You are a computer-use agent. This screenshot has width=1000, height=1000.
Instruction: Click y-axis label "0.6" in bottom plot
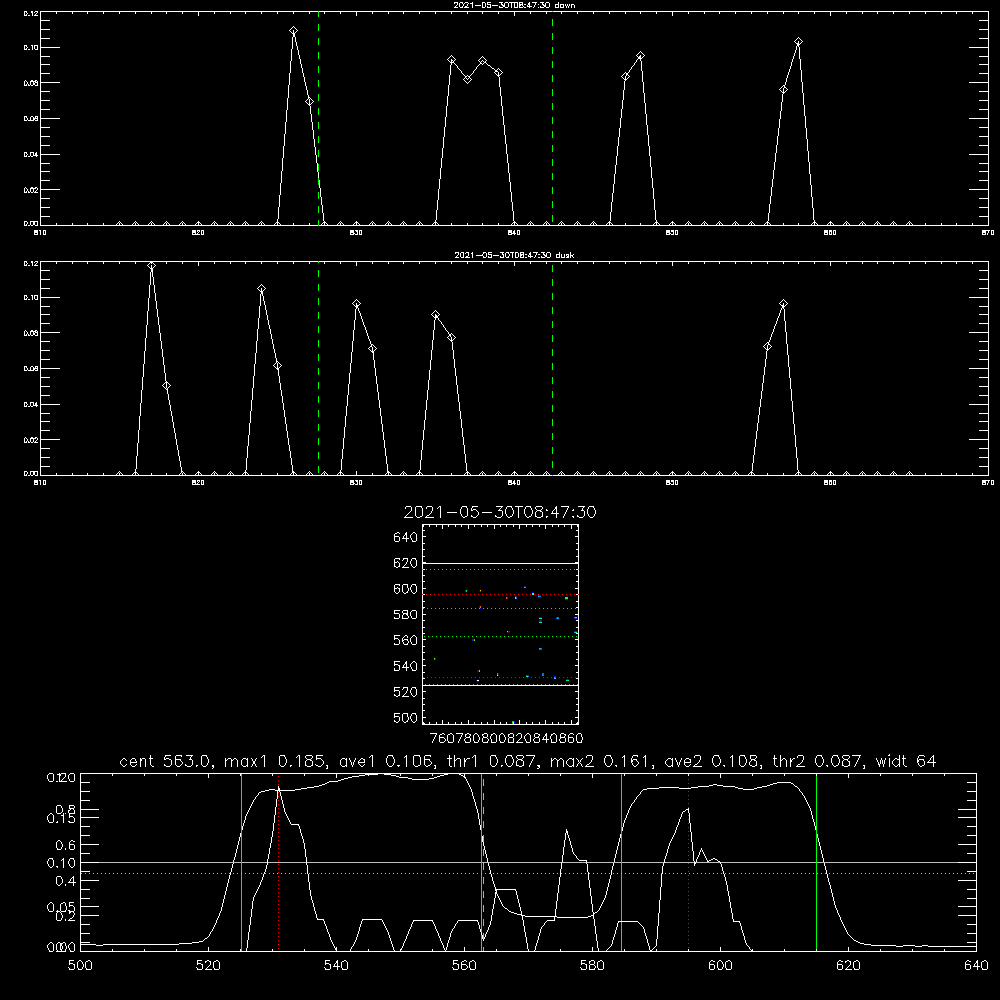[66, 845]
